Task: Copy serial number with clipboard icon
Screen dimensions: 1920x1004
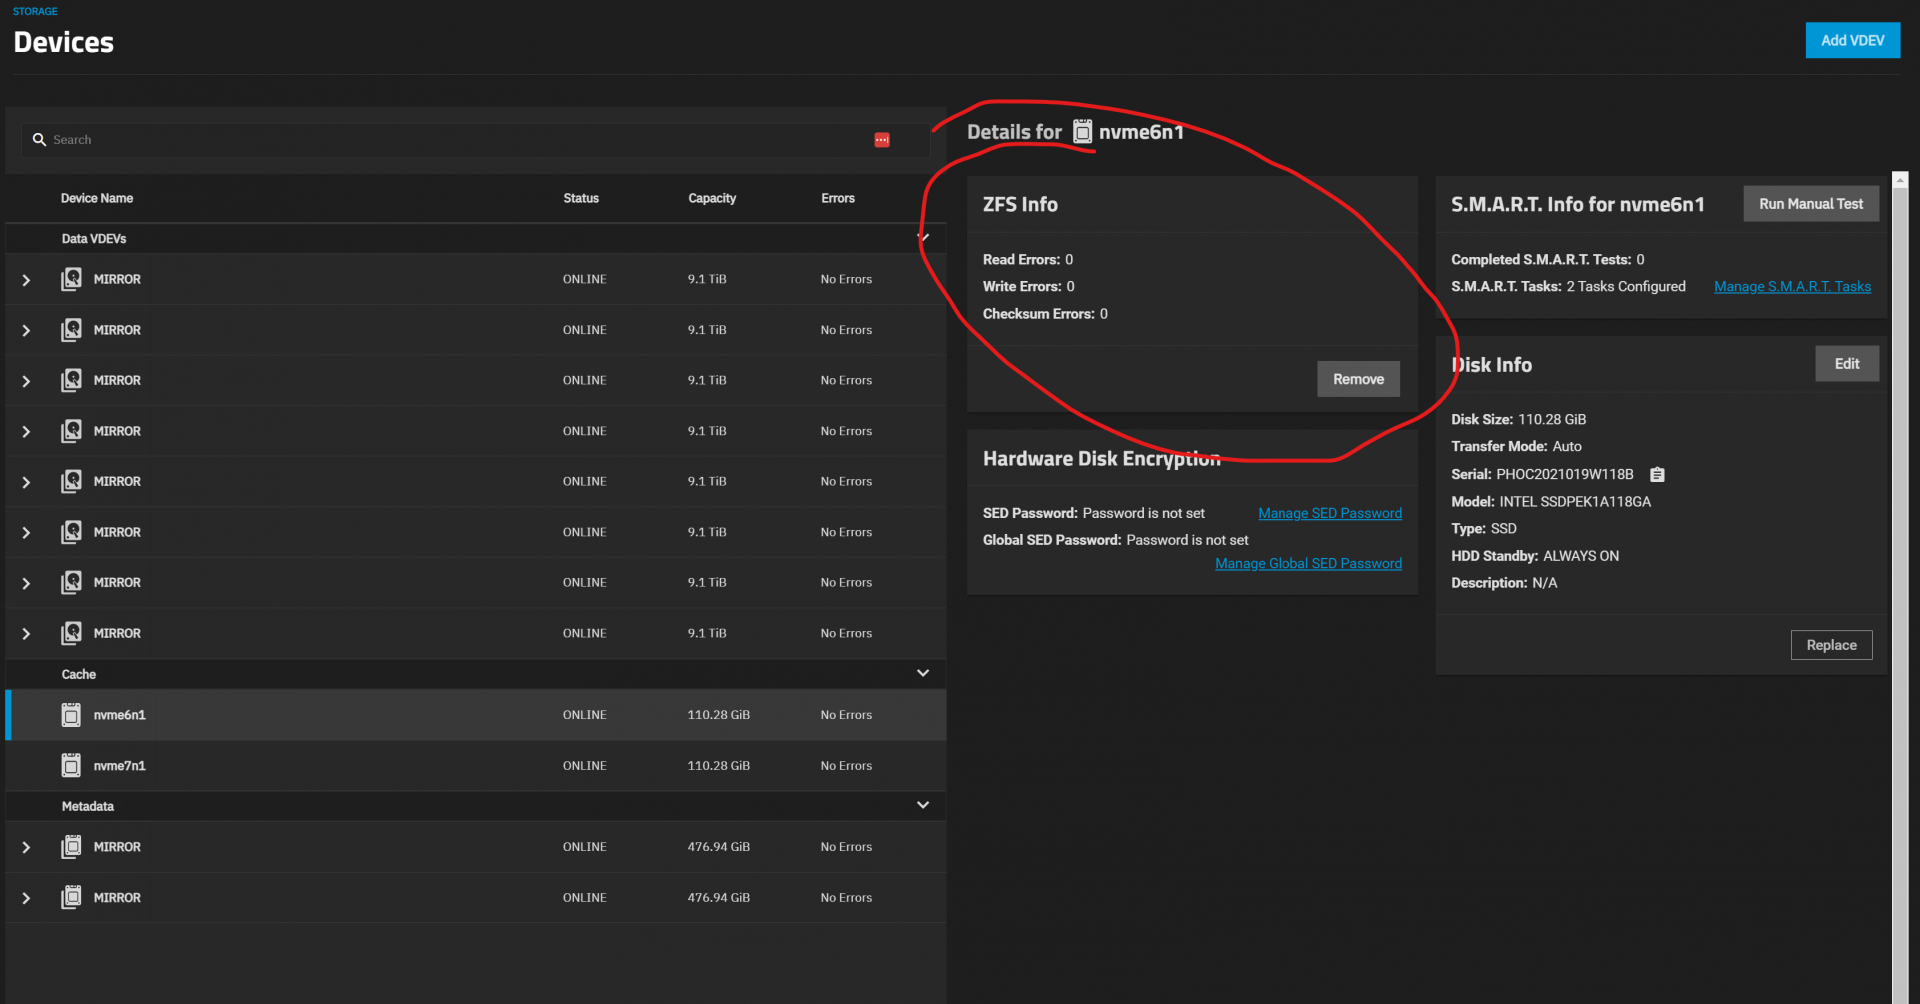Action: tap(1657, 475)
